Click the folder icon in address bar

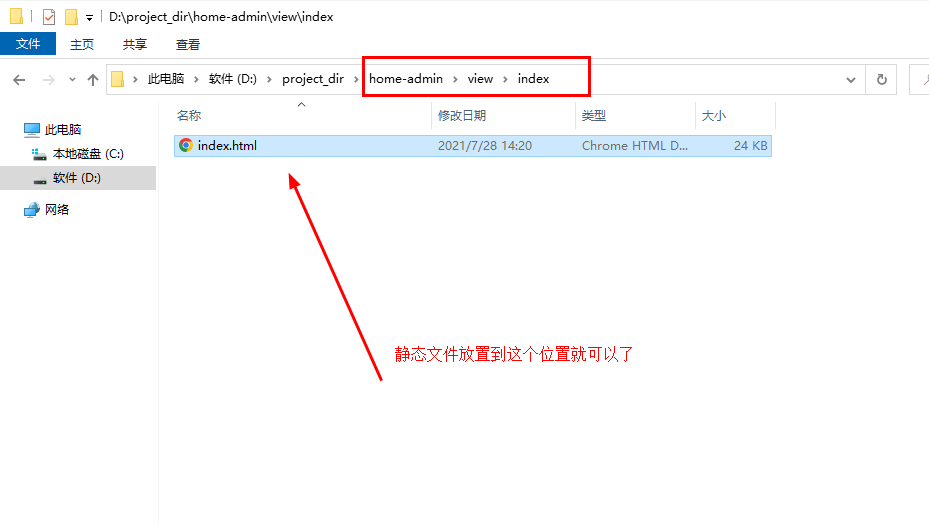pos(118,79)
